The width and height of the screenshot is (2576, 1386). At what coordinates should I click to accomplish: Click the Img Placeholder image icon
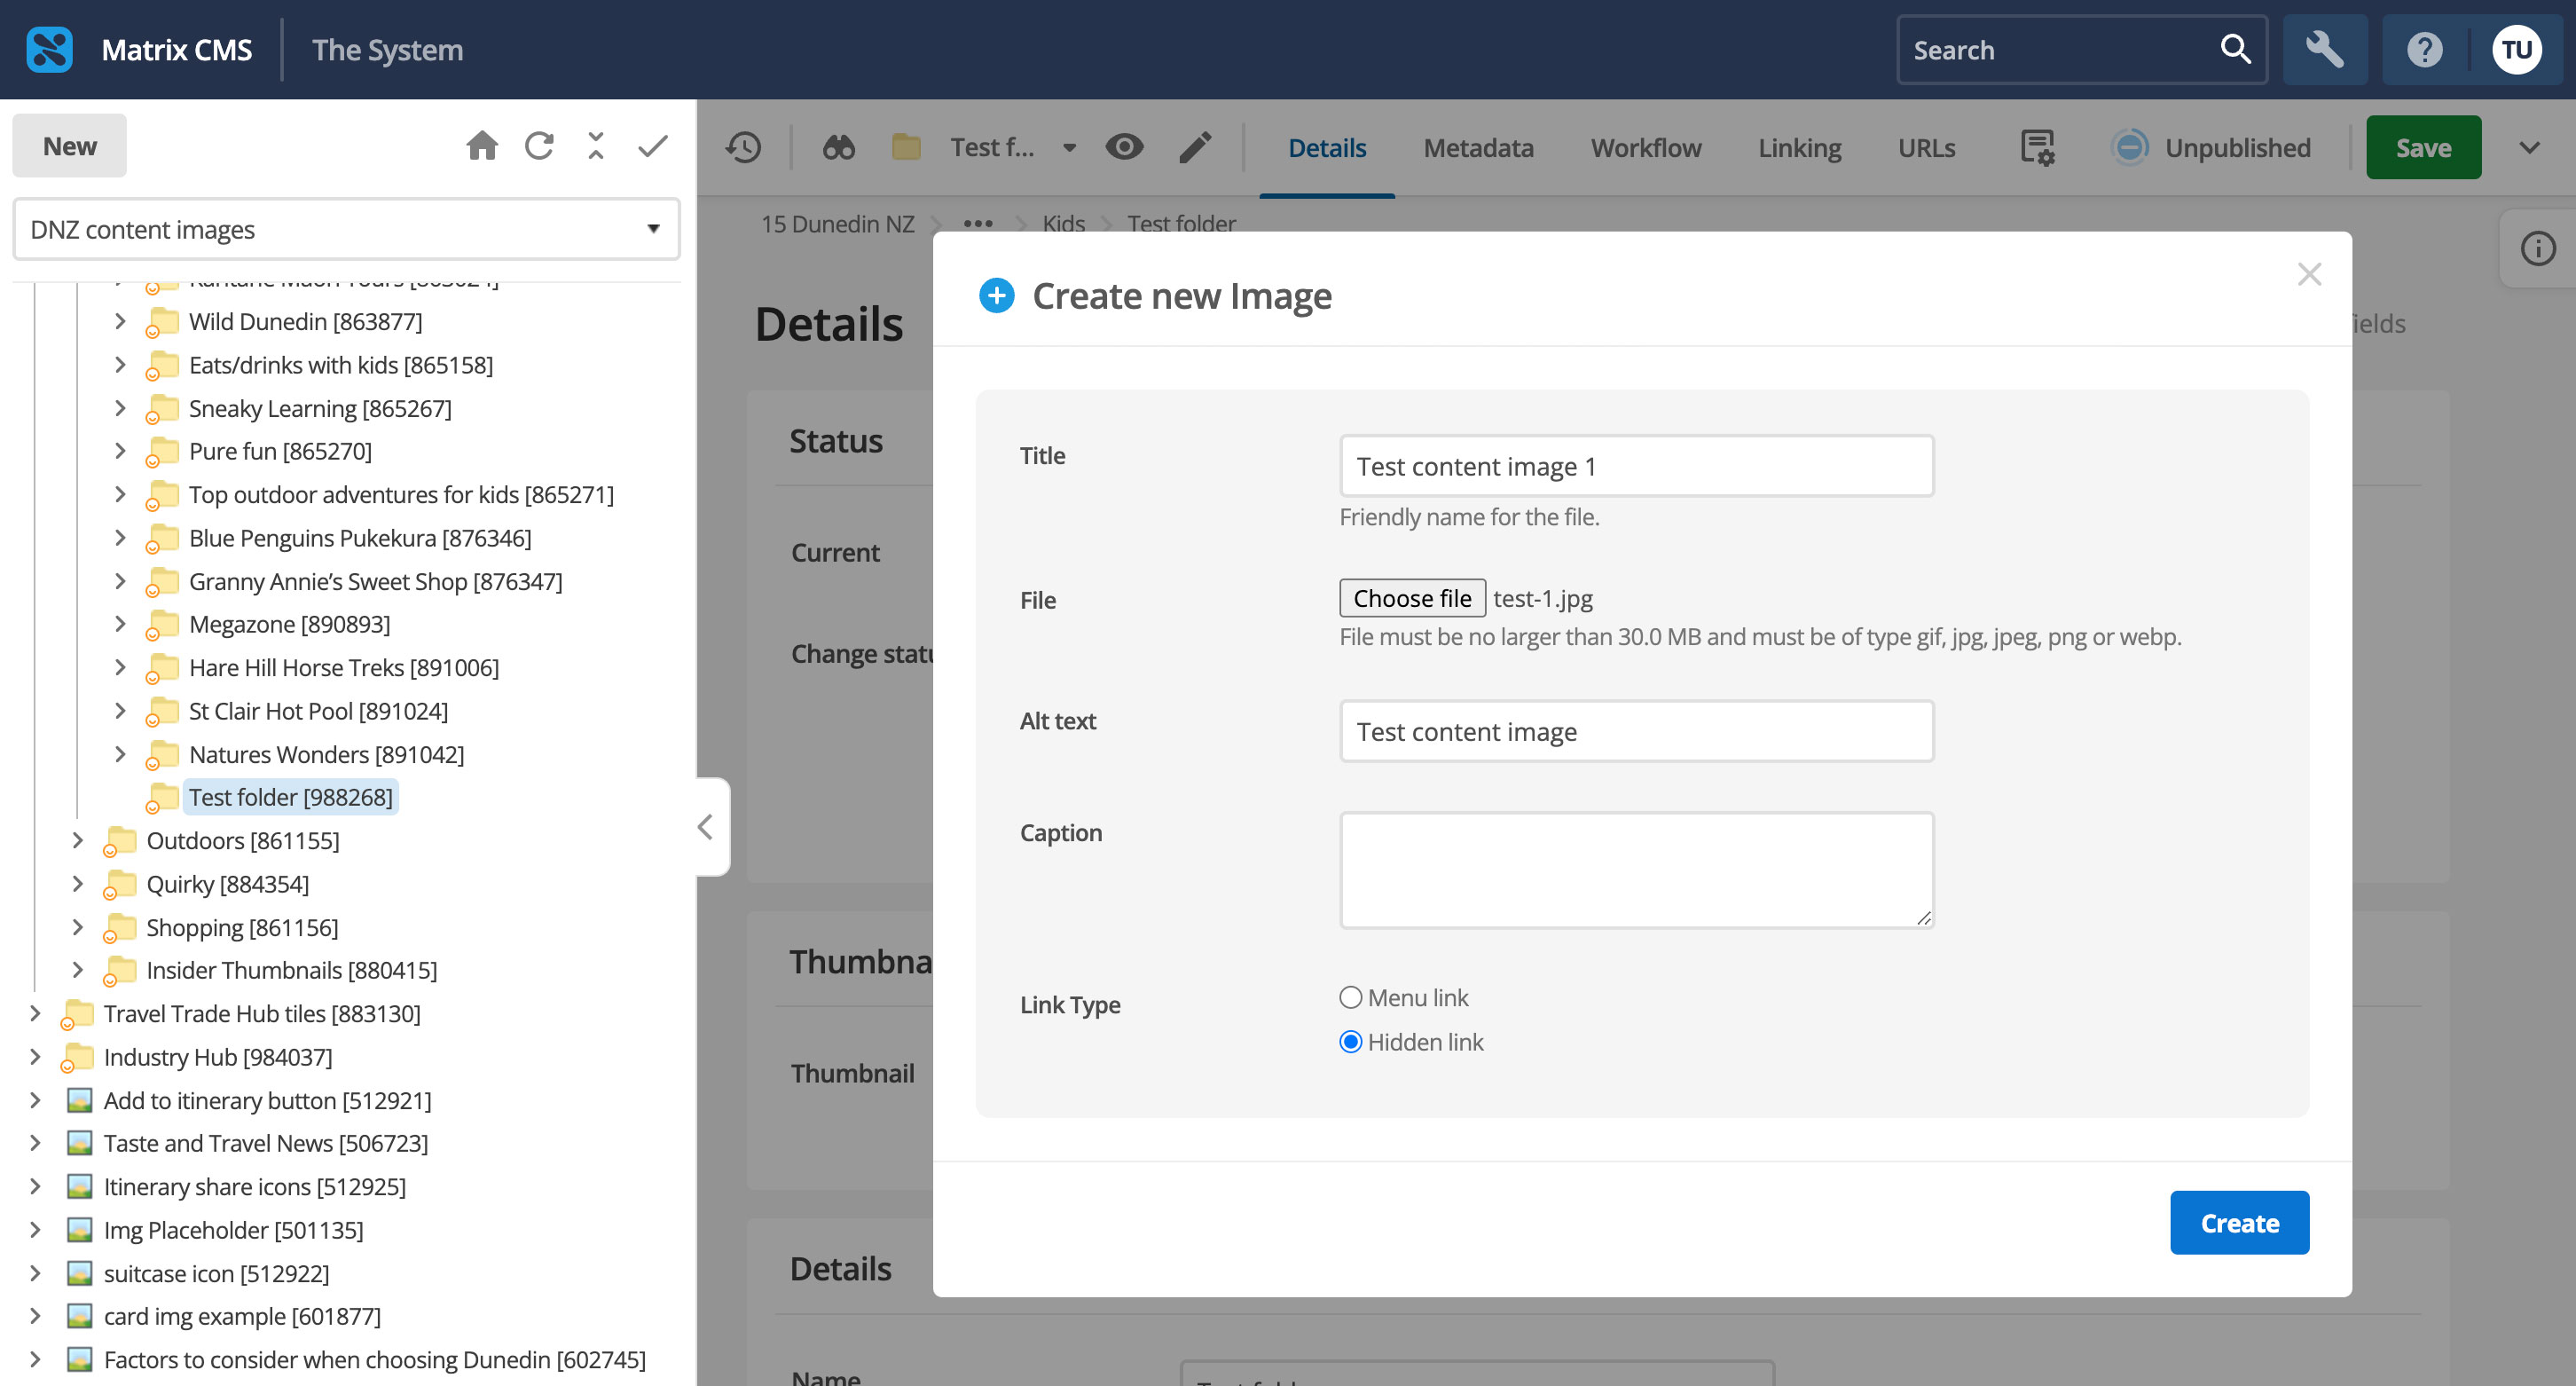tap(80, 1230)
